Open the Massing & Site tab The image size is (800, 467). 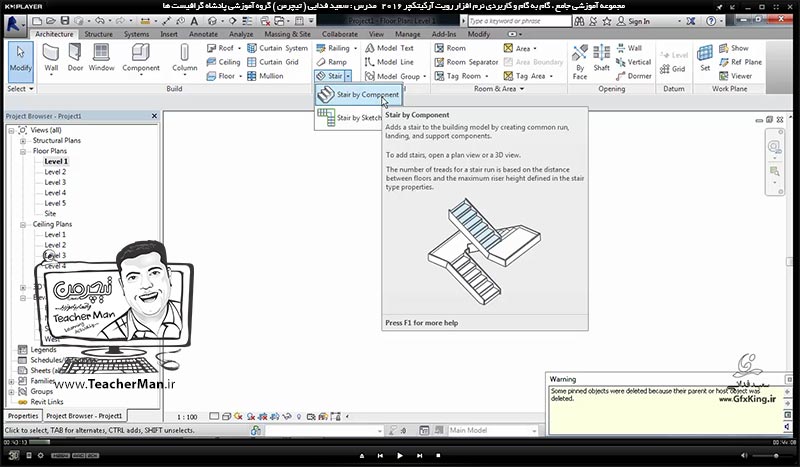click(x=287, y=34)
